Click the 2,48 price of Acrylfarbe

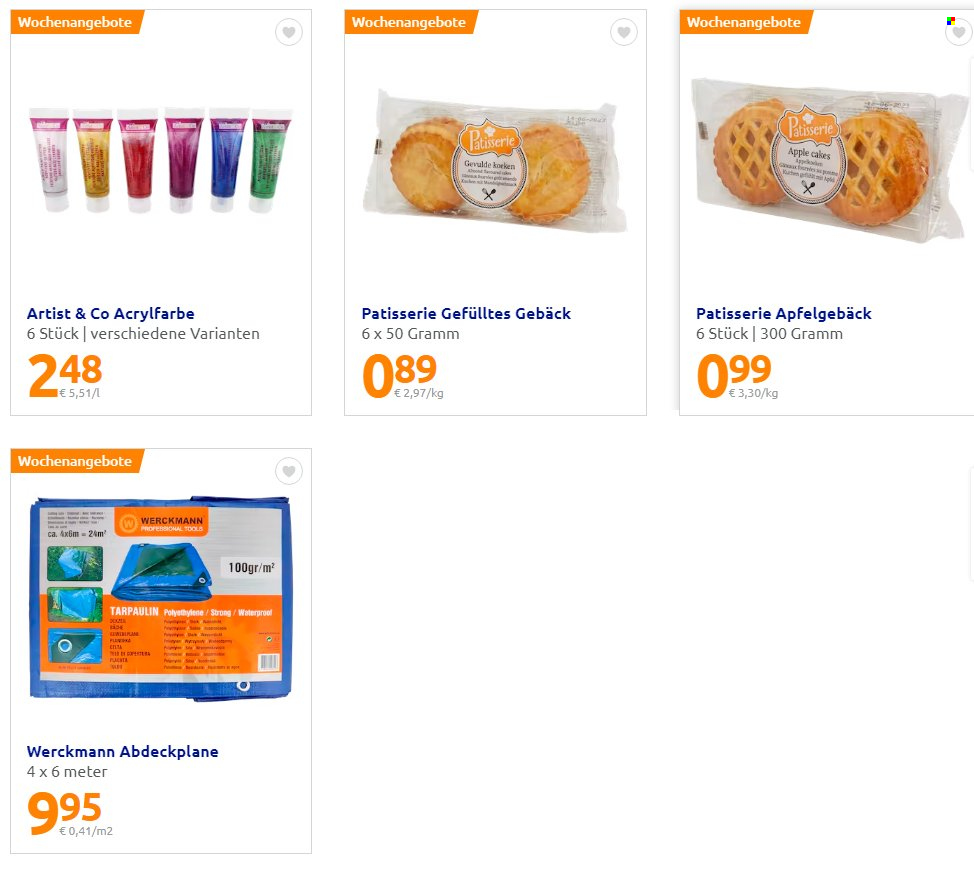click(65, 375)
